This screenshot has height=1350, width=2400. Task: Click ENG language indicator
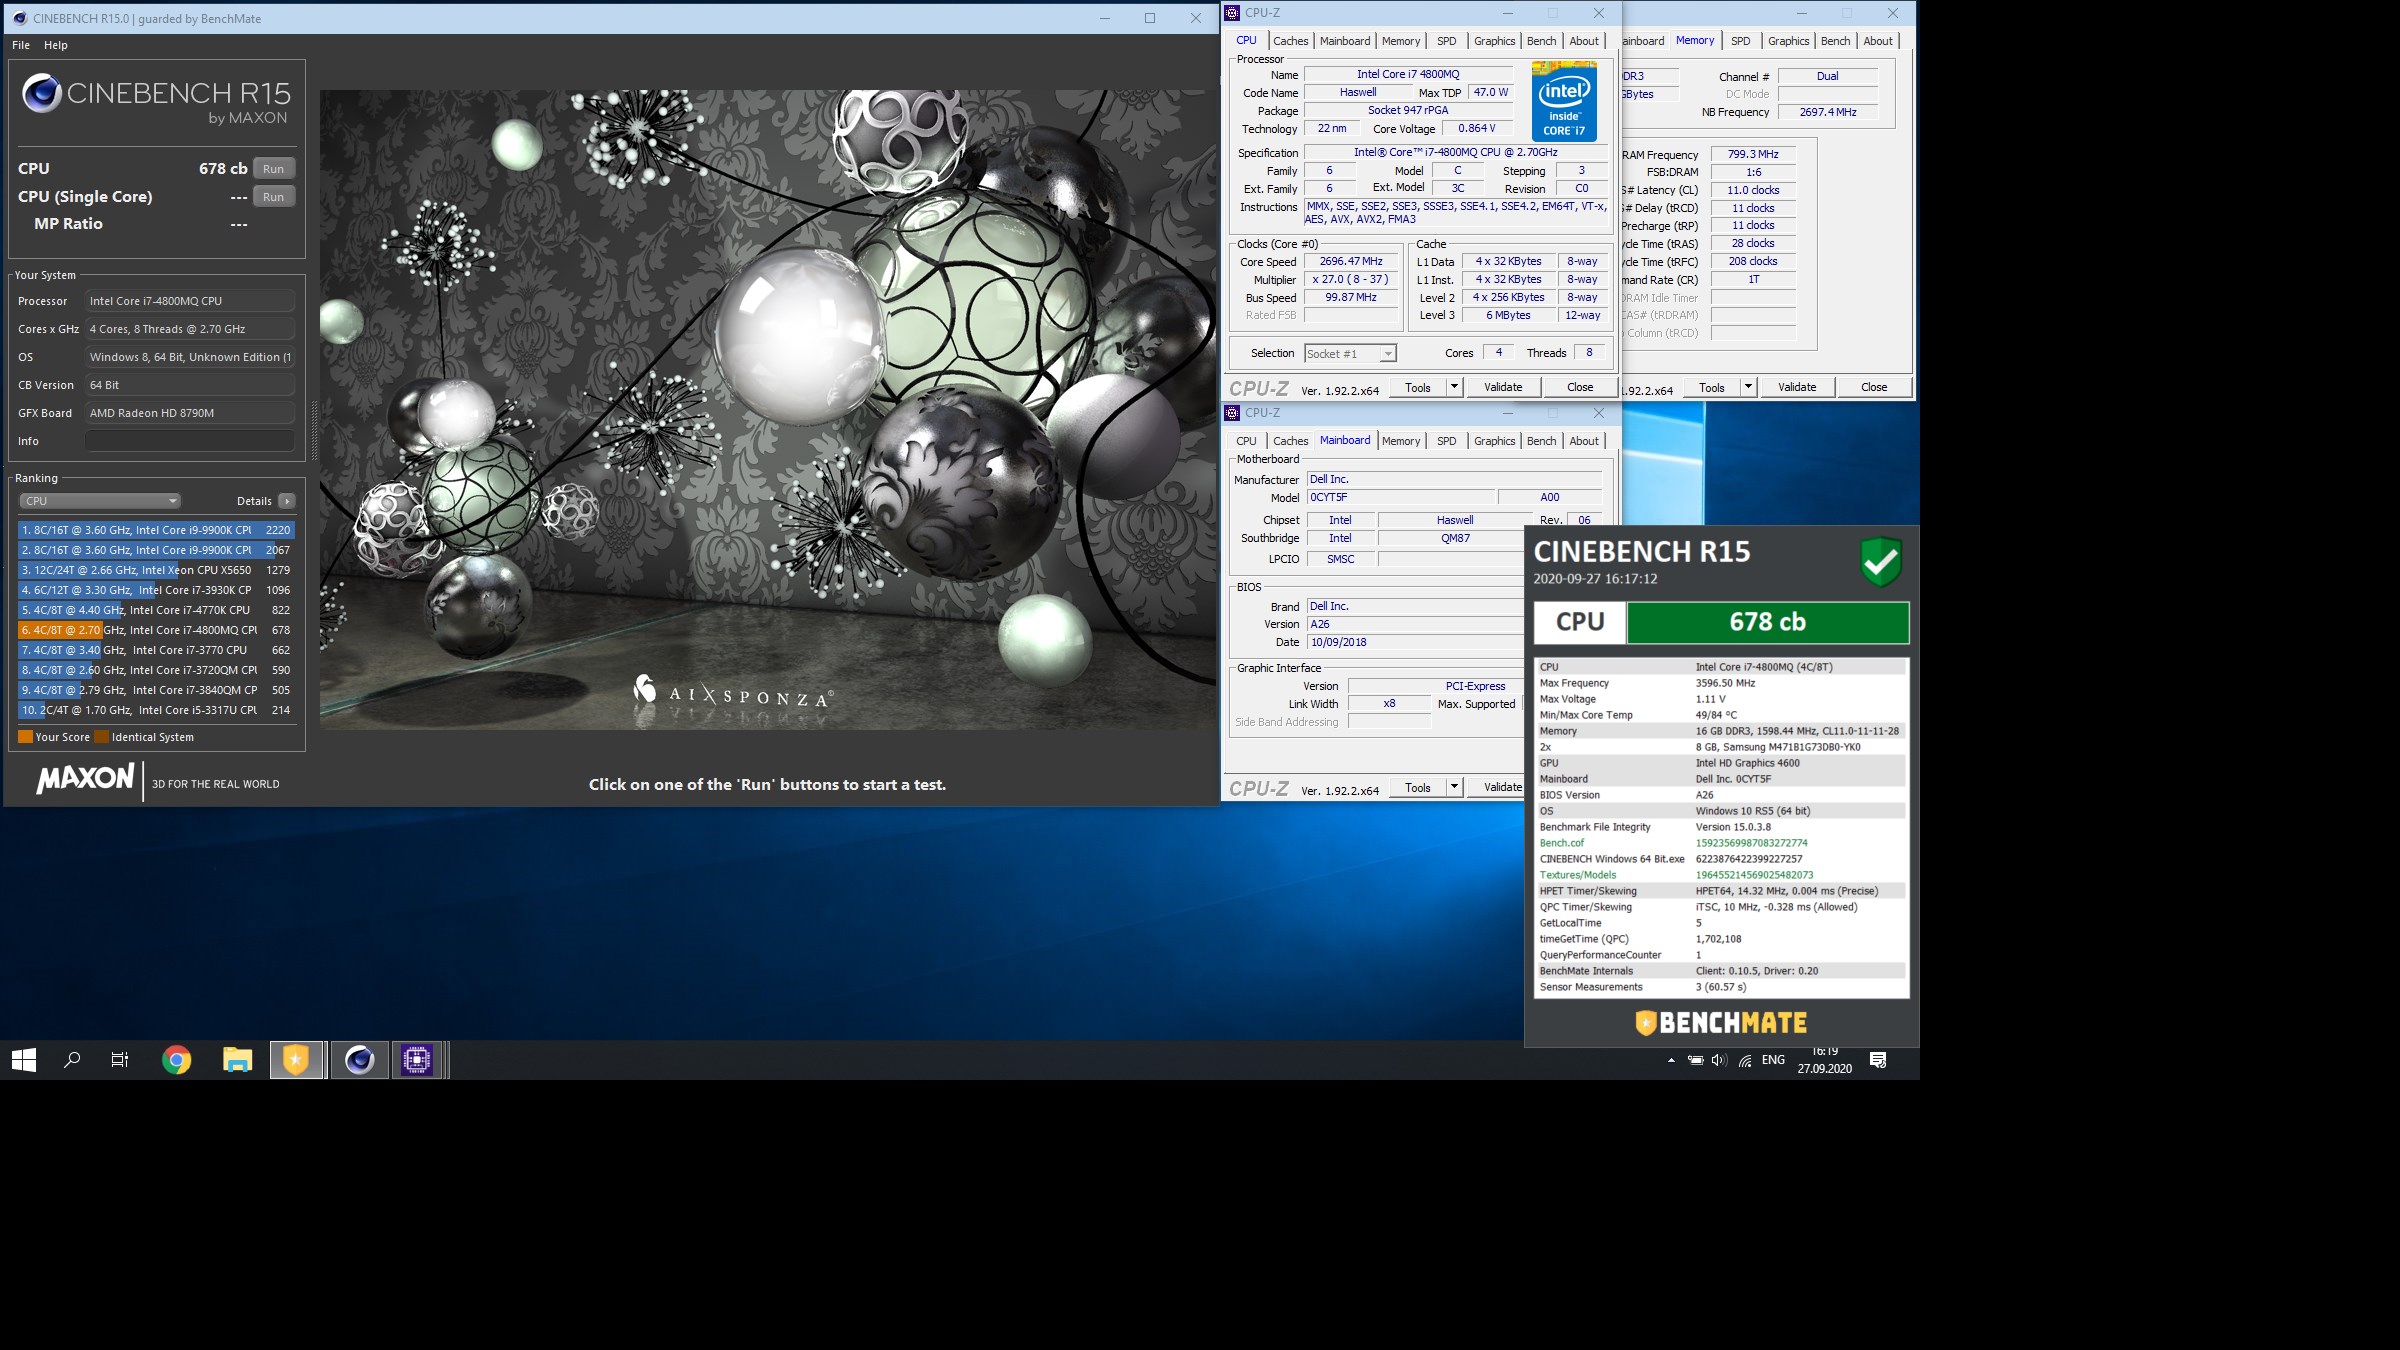point(1773,1060)
